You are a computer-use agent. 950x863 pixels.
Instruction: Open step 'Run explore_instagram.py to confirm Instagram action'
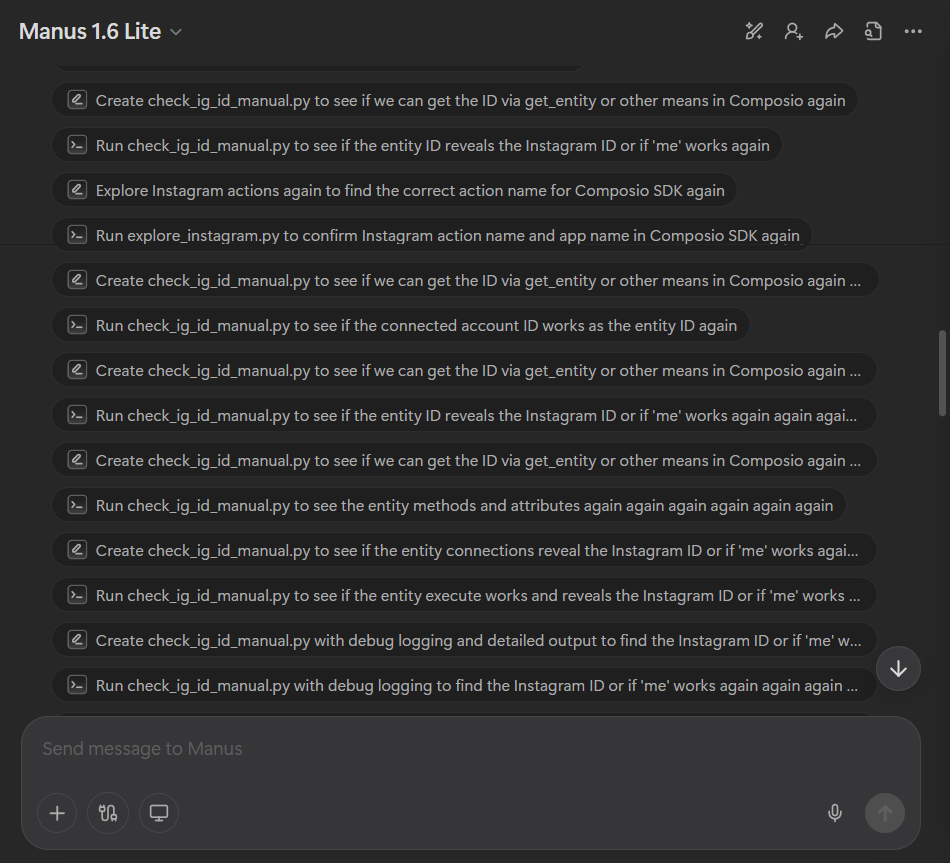(432, 235)
